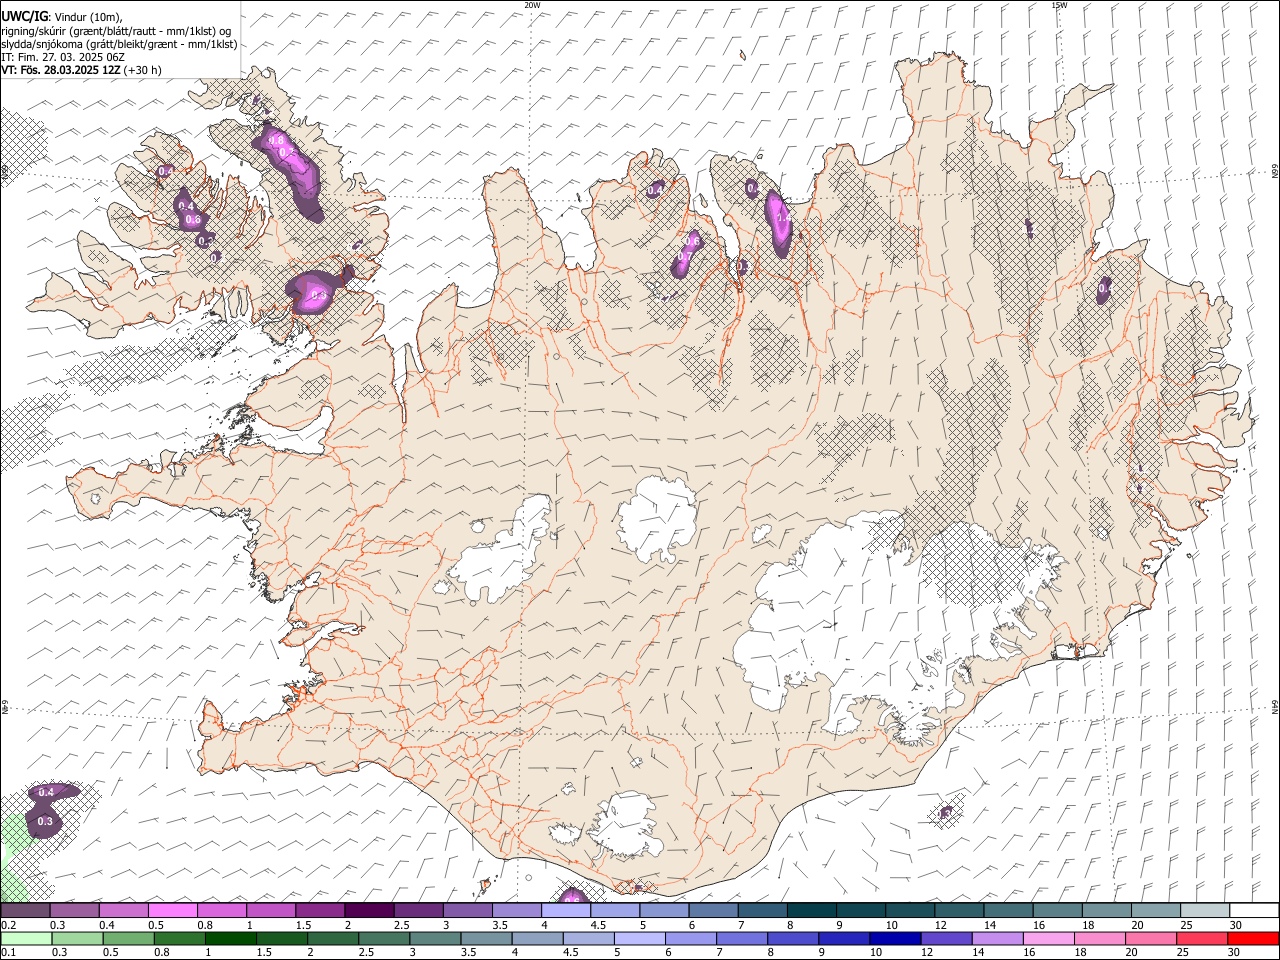
Task: Choose the light lavender 5 swatch, lower legend
Action: click(x=639, y=938)
